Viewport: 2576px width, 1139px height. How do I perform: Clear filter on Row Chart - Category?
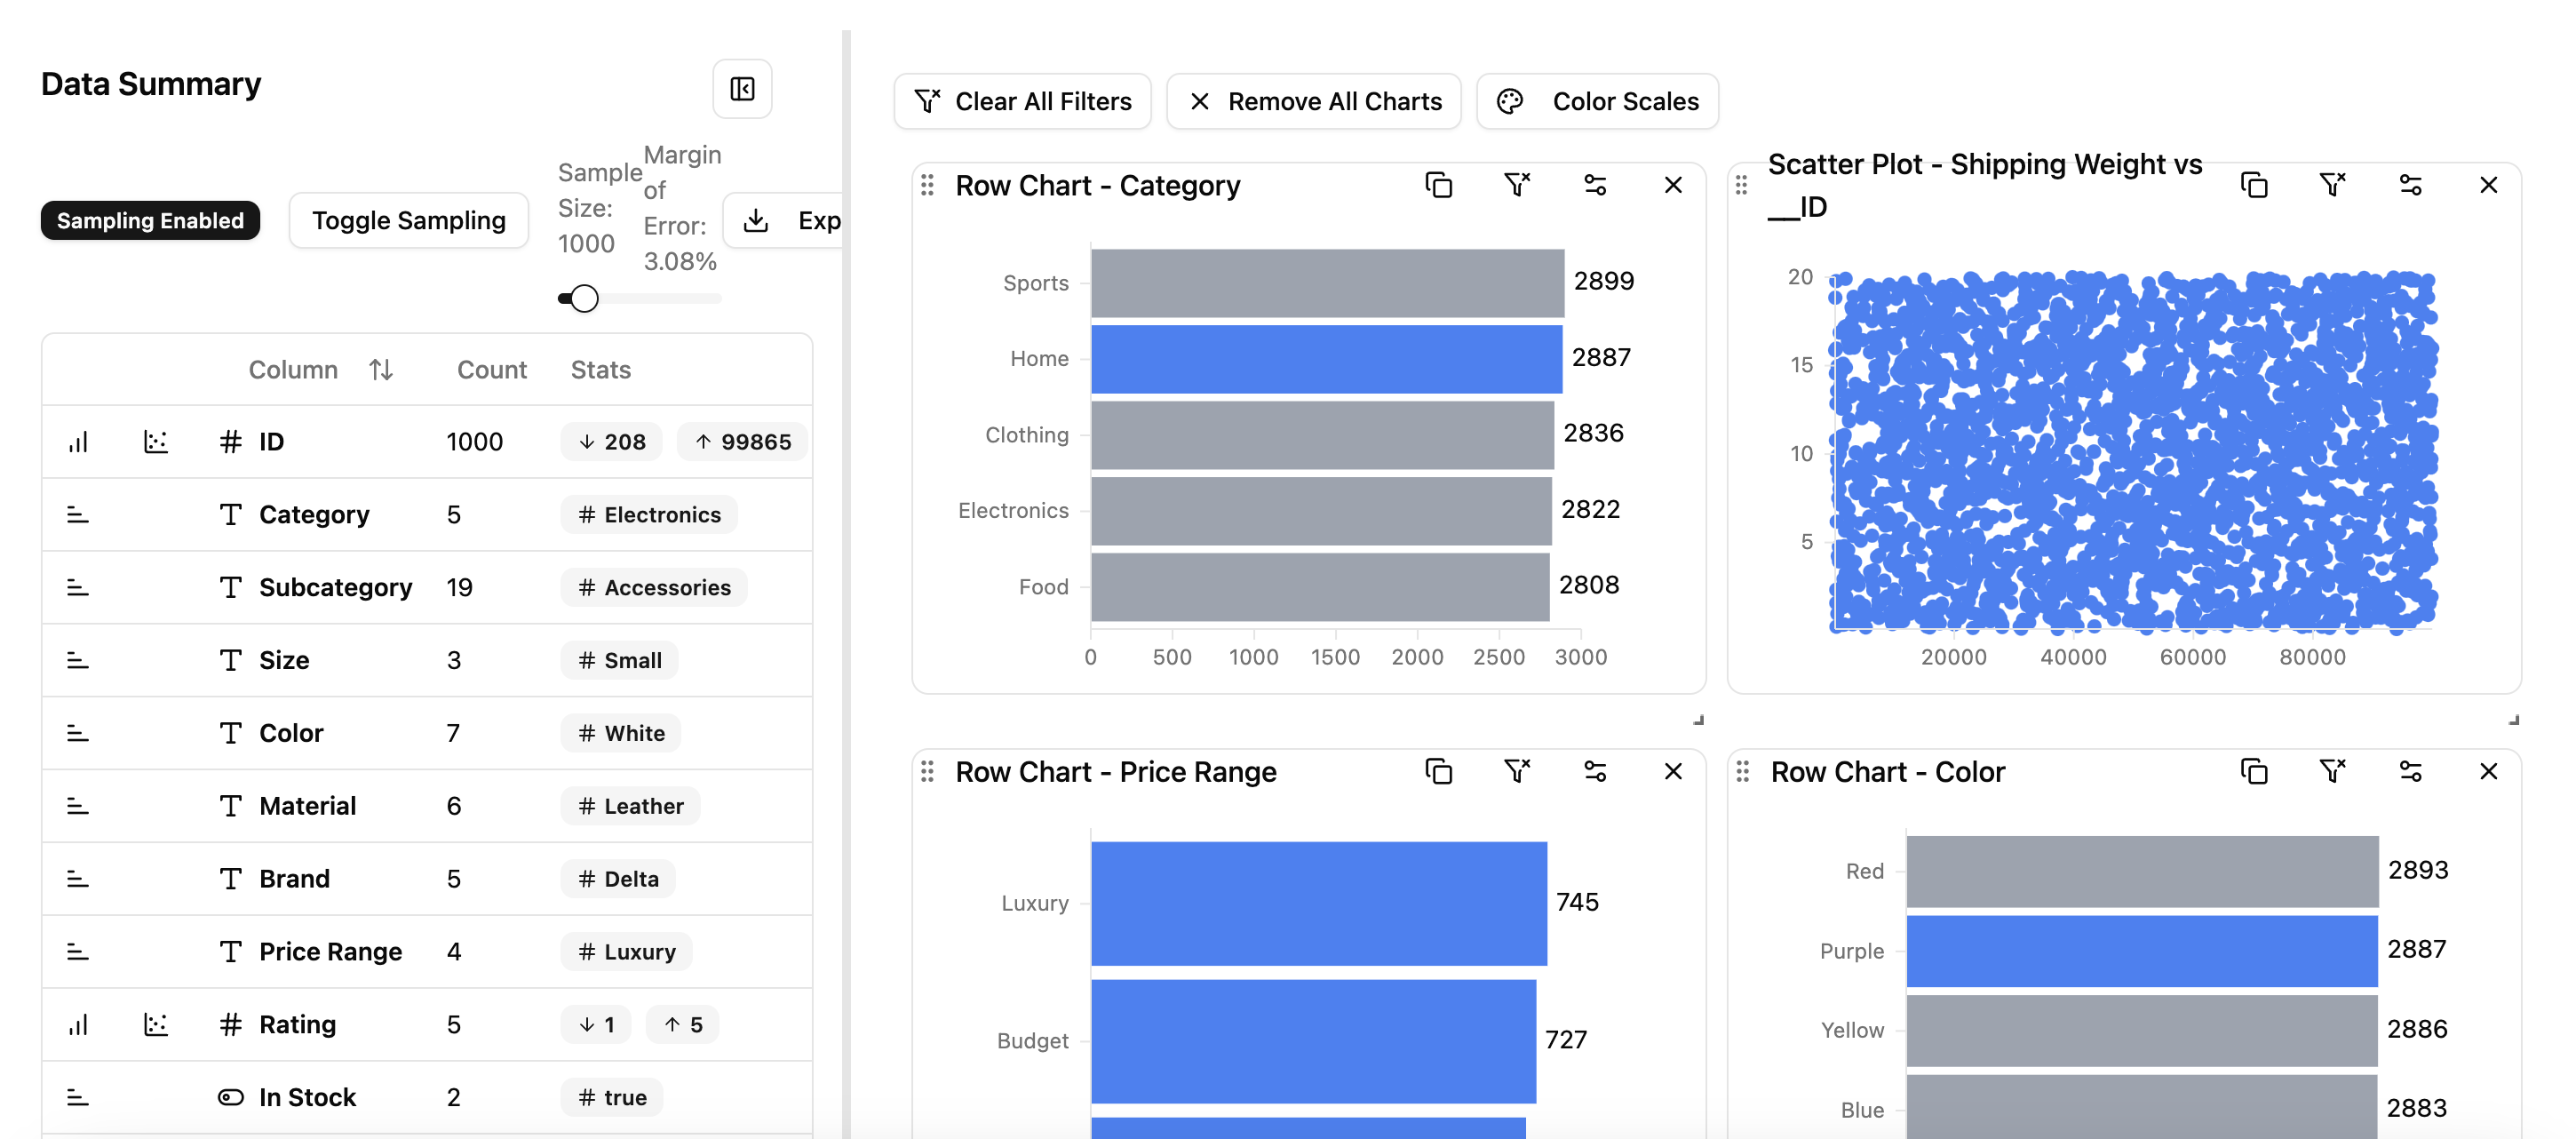pyautogui.click(x=1517, y=185)
